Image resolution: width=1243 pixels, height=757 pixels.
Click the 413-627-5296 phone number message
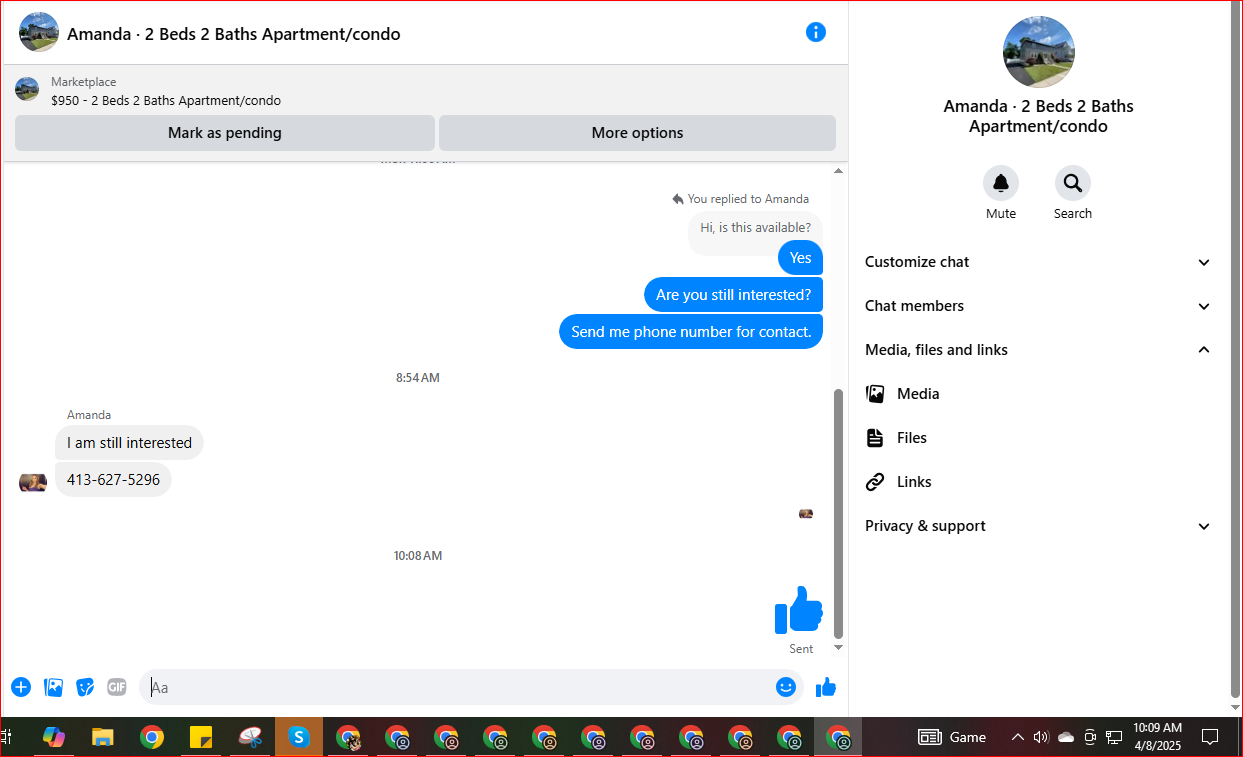113,479
